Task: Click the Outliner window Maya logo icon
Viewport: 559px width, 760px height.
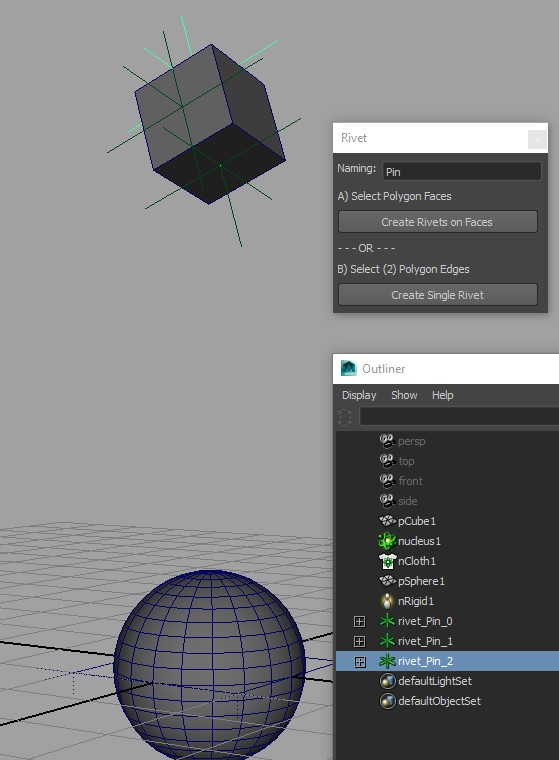Action: (349, 369)
